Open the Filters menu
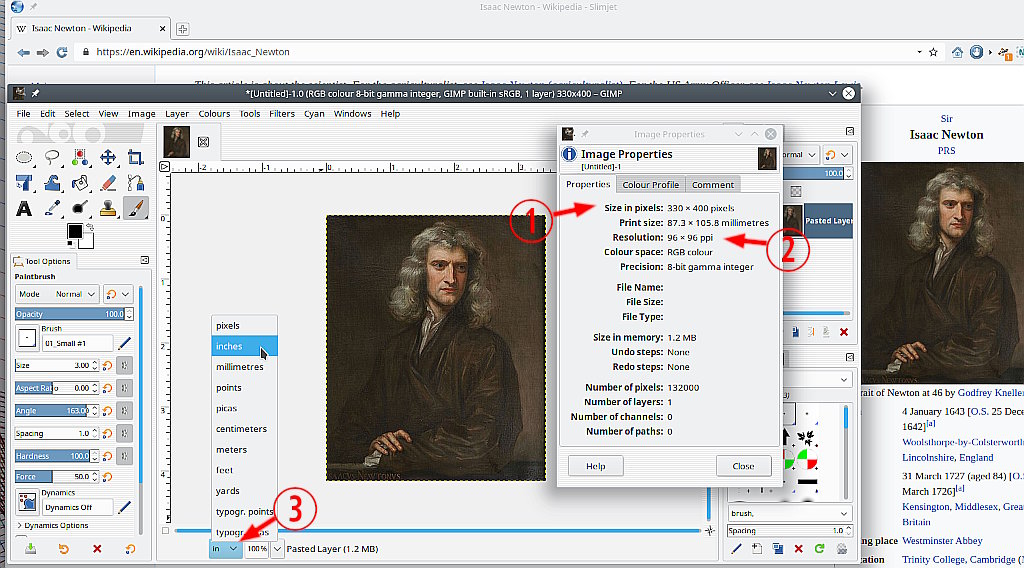This screenshot has width=1024, height=568. [x=281, y=114]
